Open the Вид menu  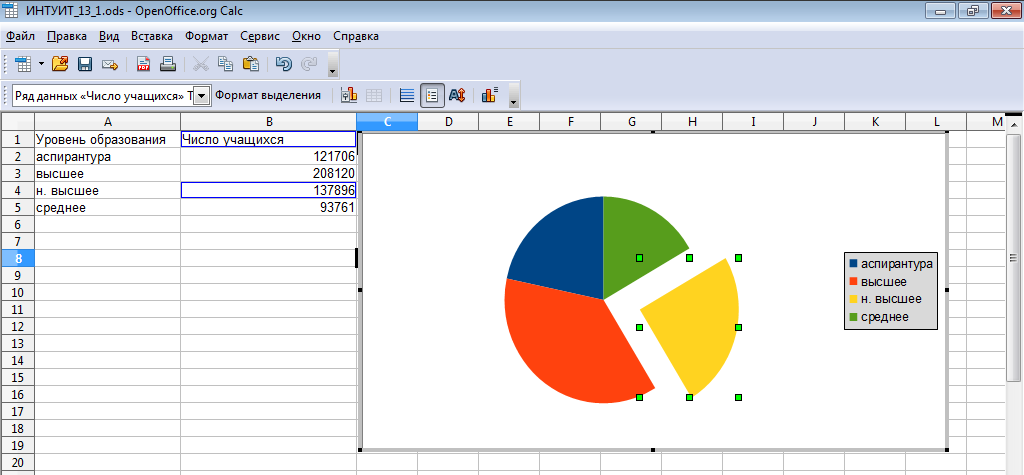click(x=108, y=37)
